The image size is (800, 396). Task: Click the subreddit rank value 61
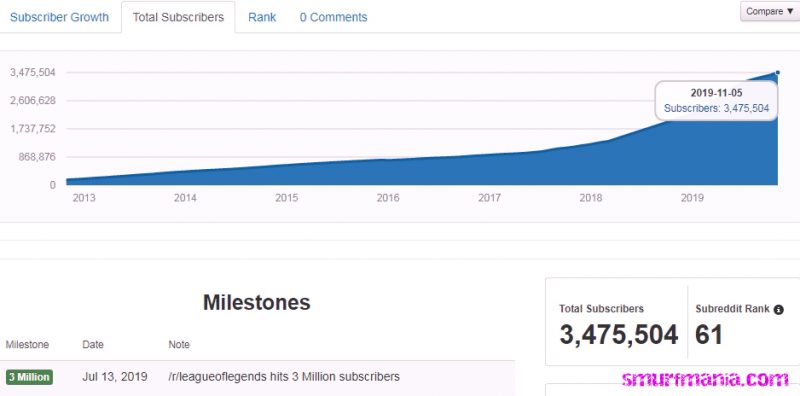[709, 335]
